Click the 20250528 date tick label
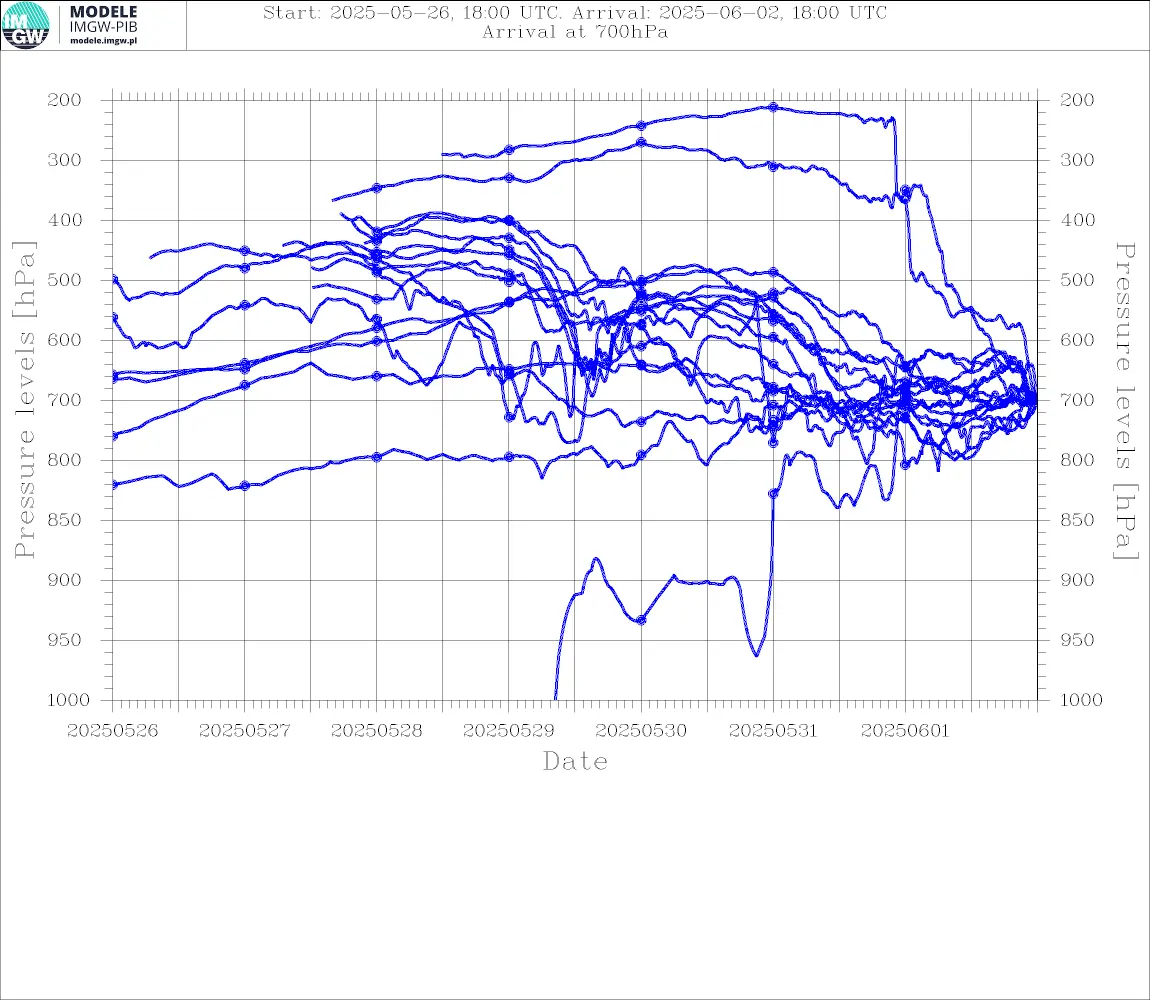The height and width of the screenshot is (1000, 1150). pos(377,731)
